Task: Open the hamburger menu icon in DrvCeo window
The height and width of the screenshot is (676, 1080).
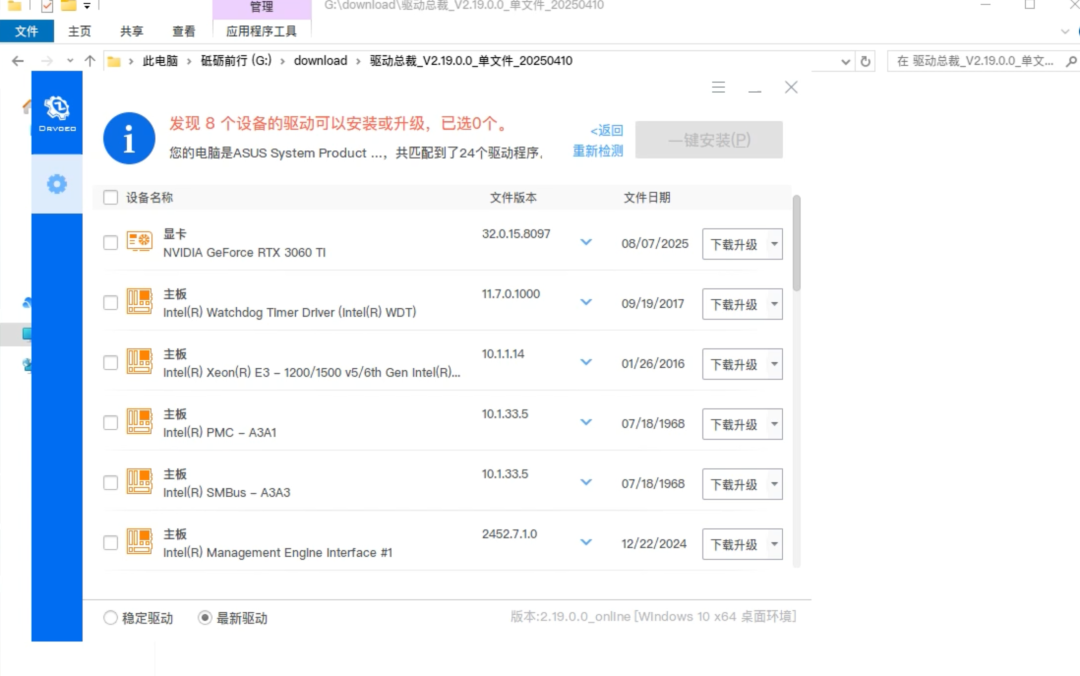Action: pyautogui.click(x=718, y=87)
